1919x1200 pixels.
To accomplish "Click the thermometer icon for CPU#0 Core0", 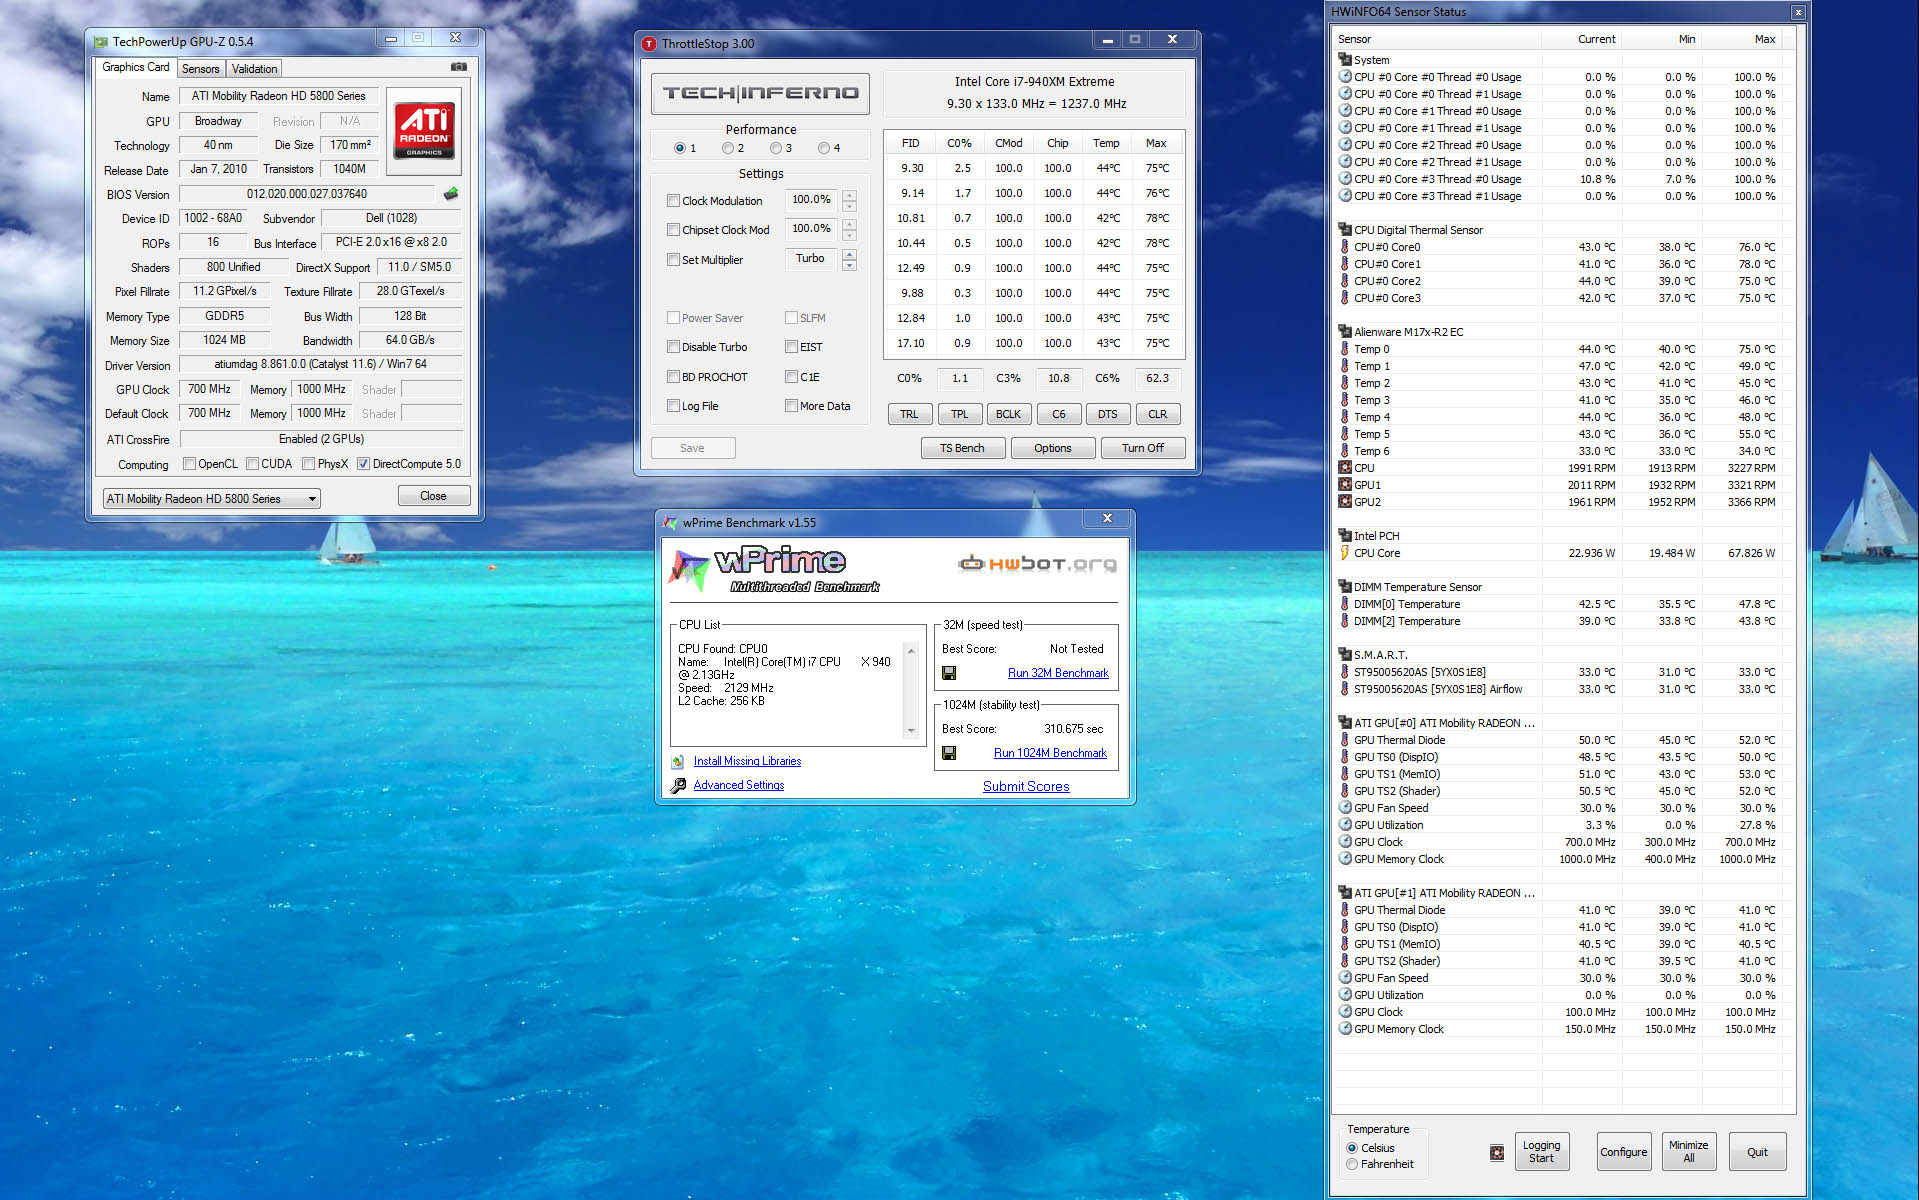I will pos(1345,247).
